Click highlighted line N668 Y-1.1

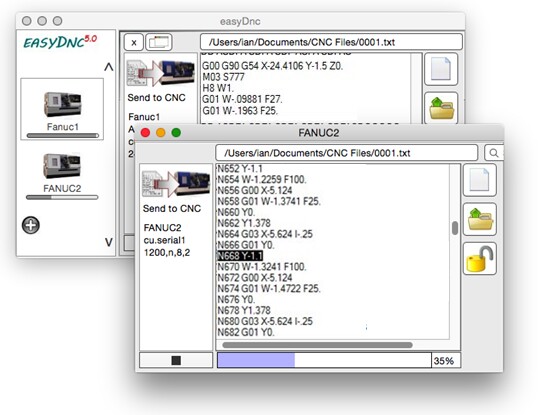pos(240,256)
